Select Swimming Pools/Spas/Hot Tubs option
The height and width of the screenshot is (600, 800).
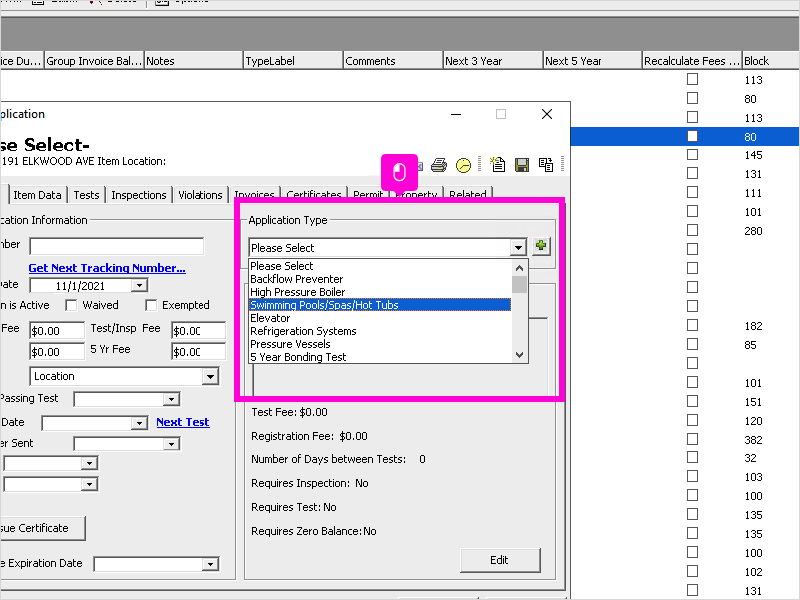380,305
